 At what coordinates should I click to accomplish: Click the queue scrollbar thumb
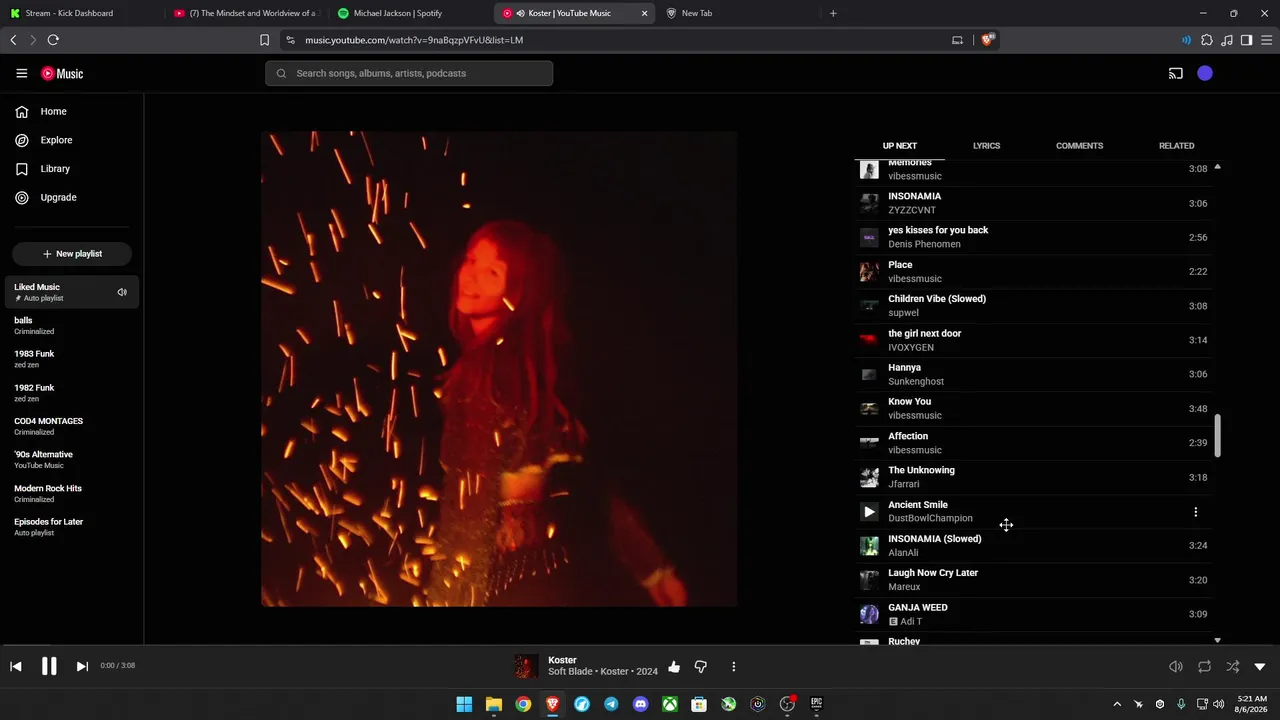point(1217,435)
